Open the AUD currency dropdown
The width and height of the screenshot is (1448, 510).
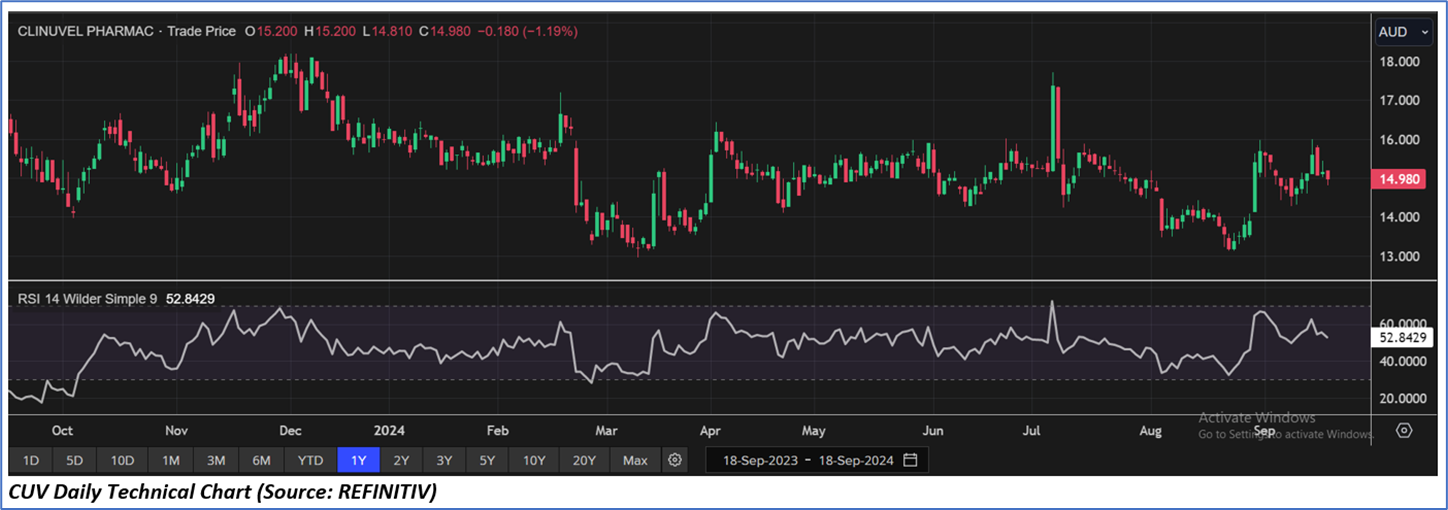1404,32
